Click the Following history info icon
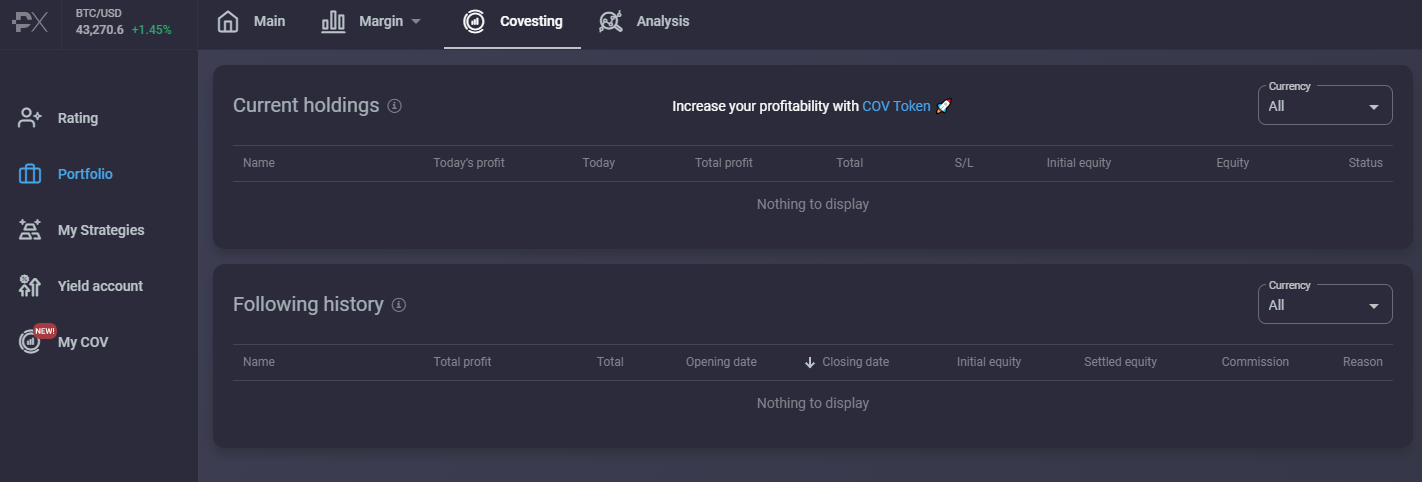1422x482 pixels. click(399, 305)
